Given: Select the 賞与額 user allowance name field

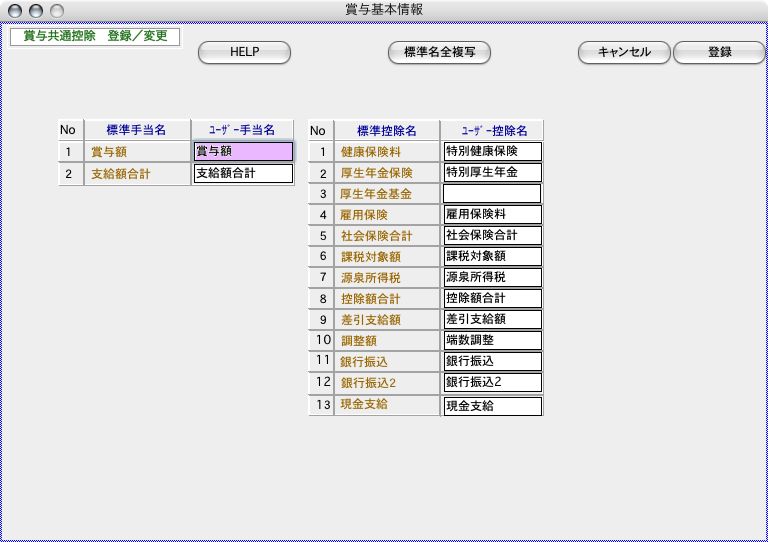Looking at the screenshot, I should 243,152.
